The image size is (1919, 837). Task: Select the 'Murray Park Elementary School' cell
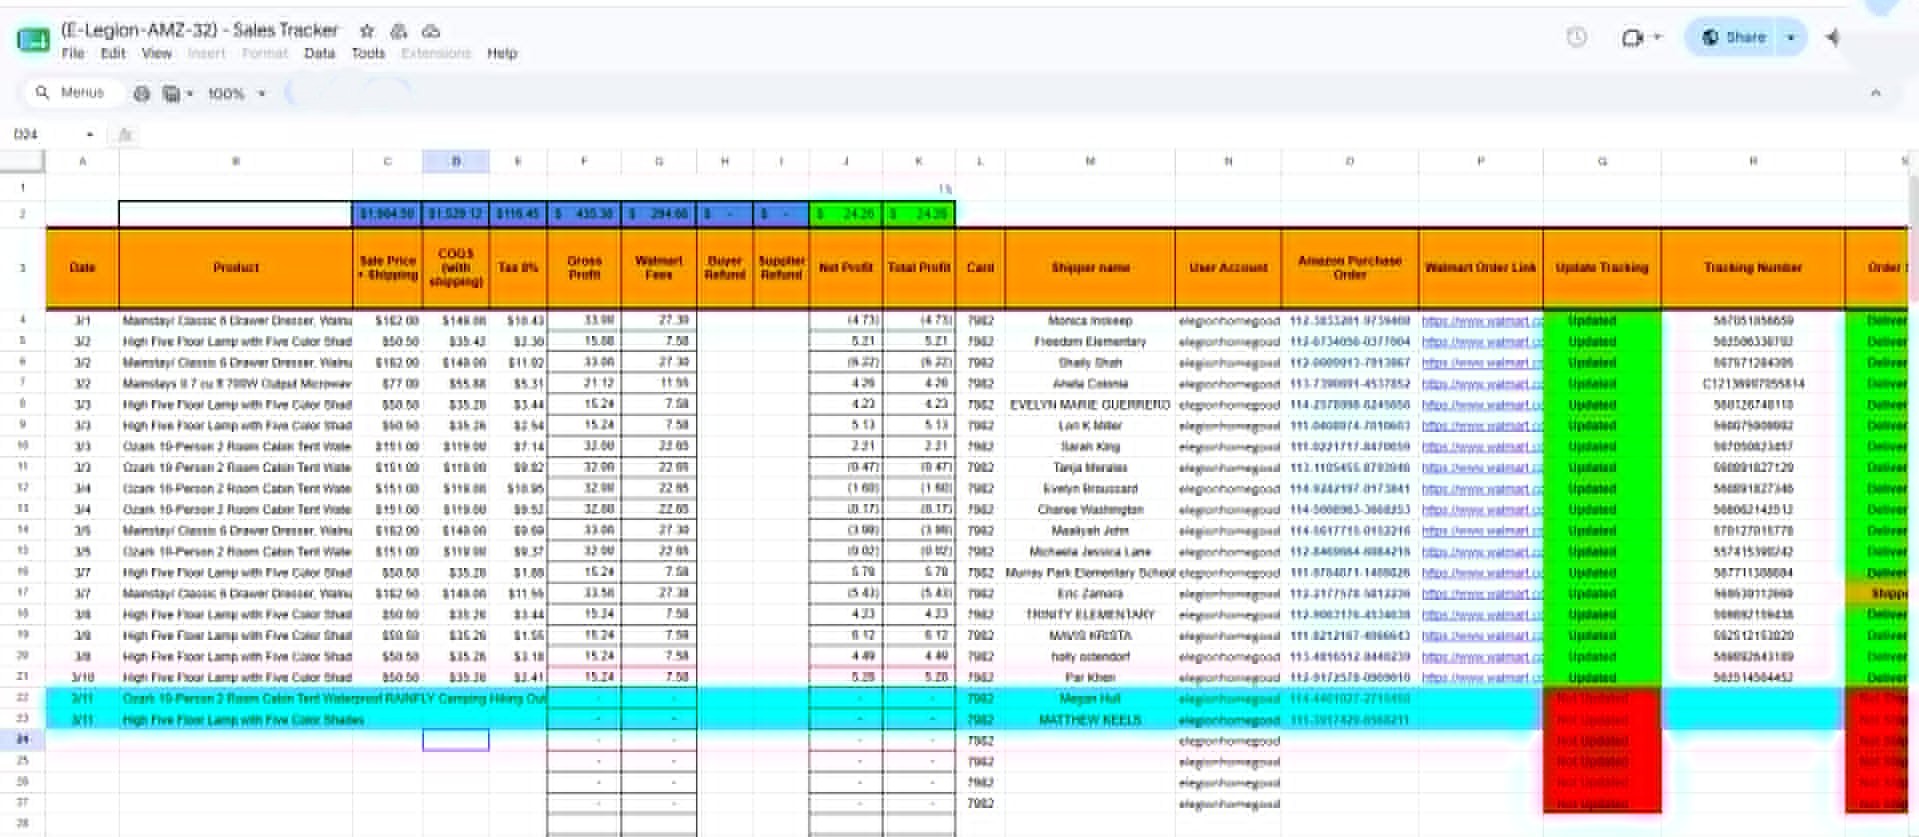1090,573
